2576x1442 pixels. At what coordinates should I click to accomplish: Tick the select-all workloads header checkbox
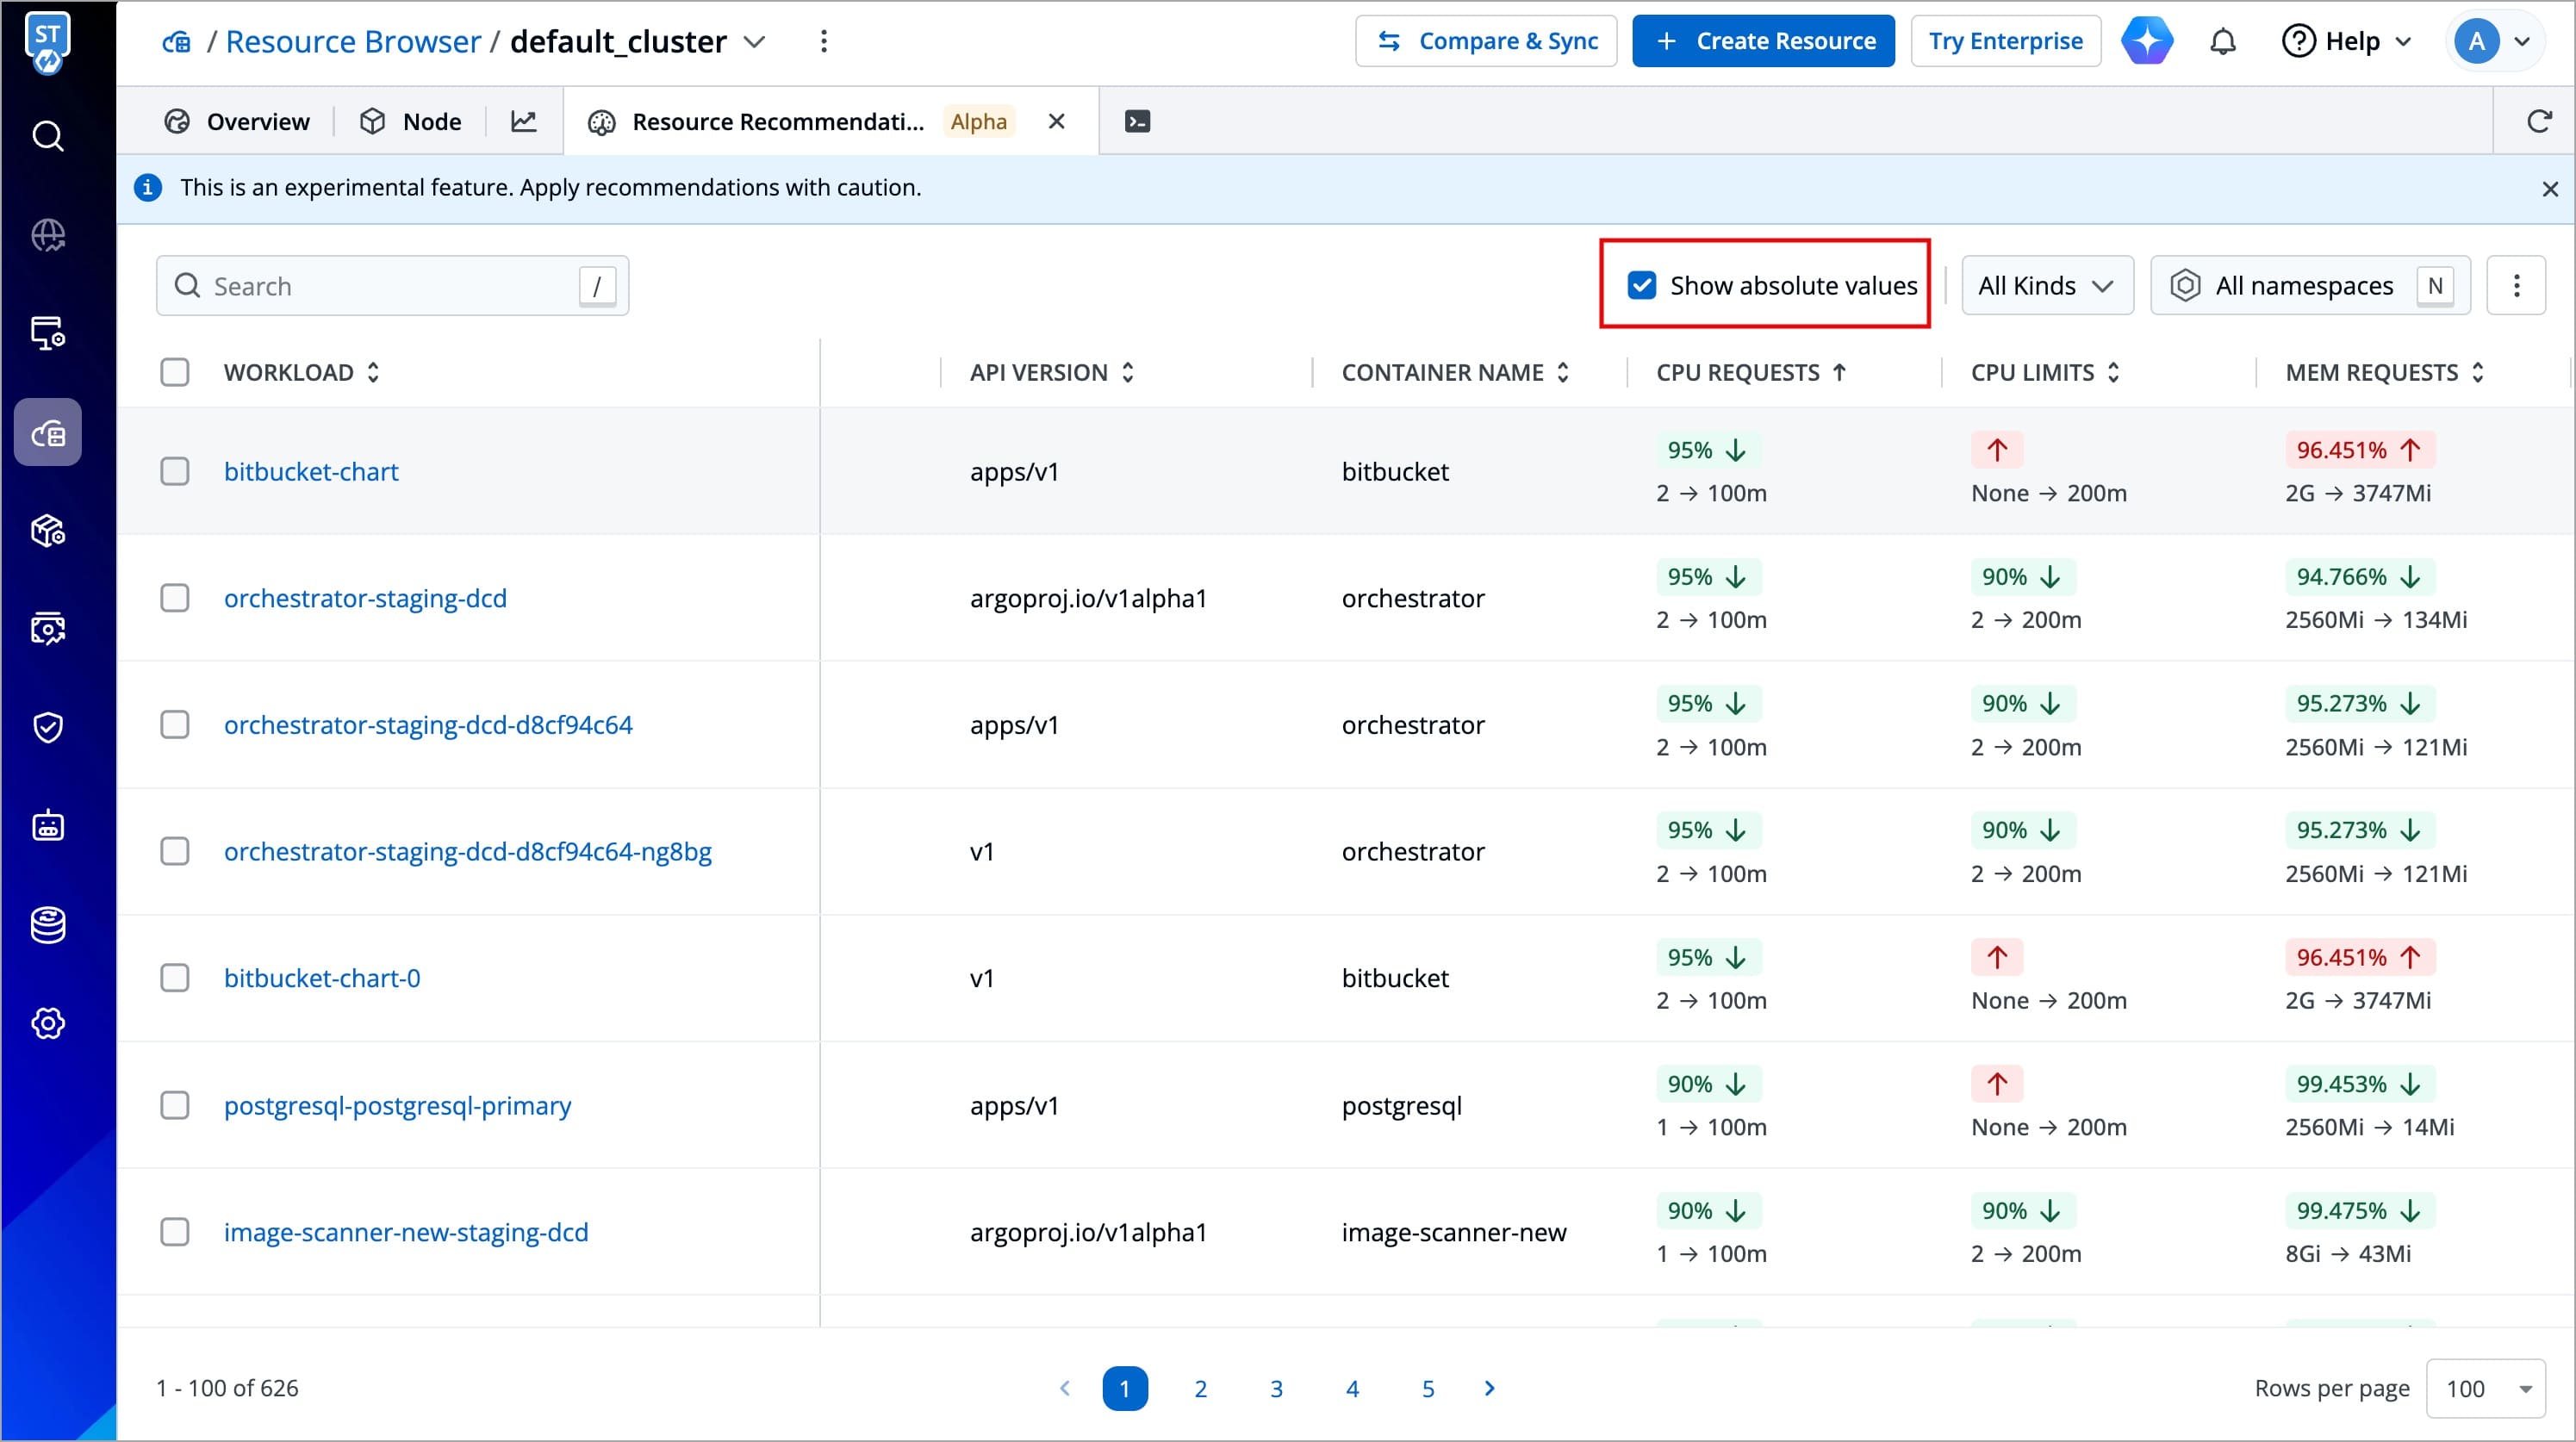pos(175,373)
